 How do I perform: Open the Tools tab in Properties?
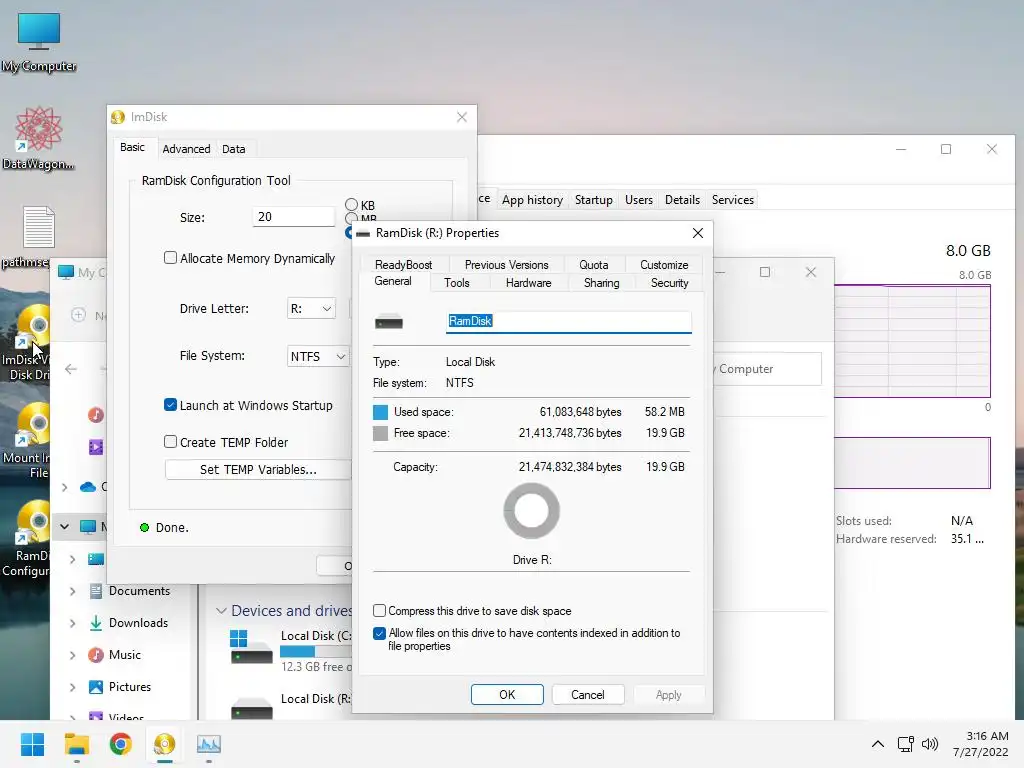click(x=456, y=283)
